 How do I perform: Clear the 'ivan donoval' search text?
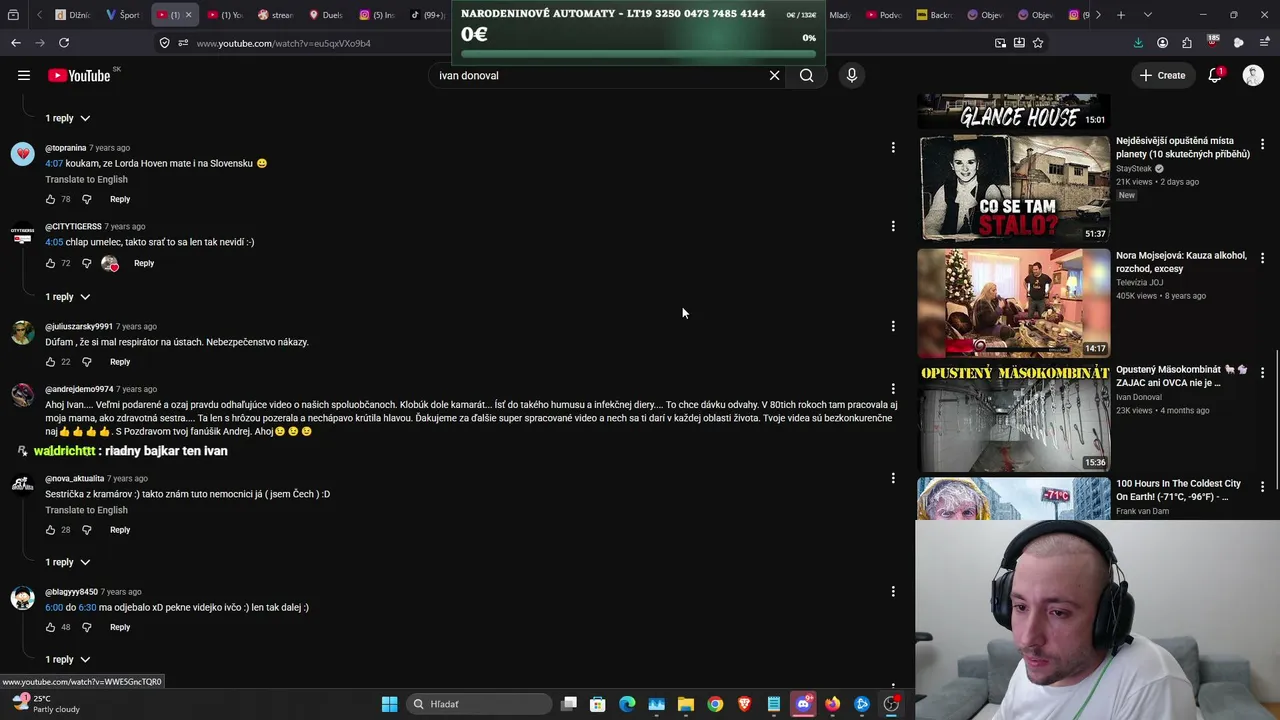pyautogui.click(x=774, y=75)
